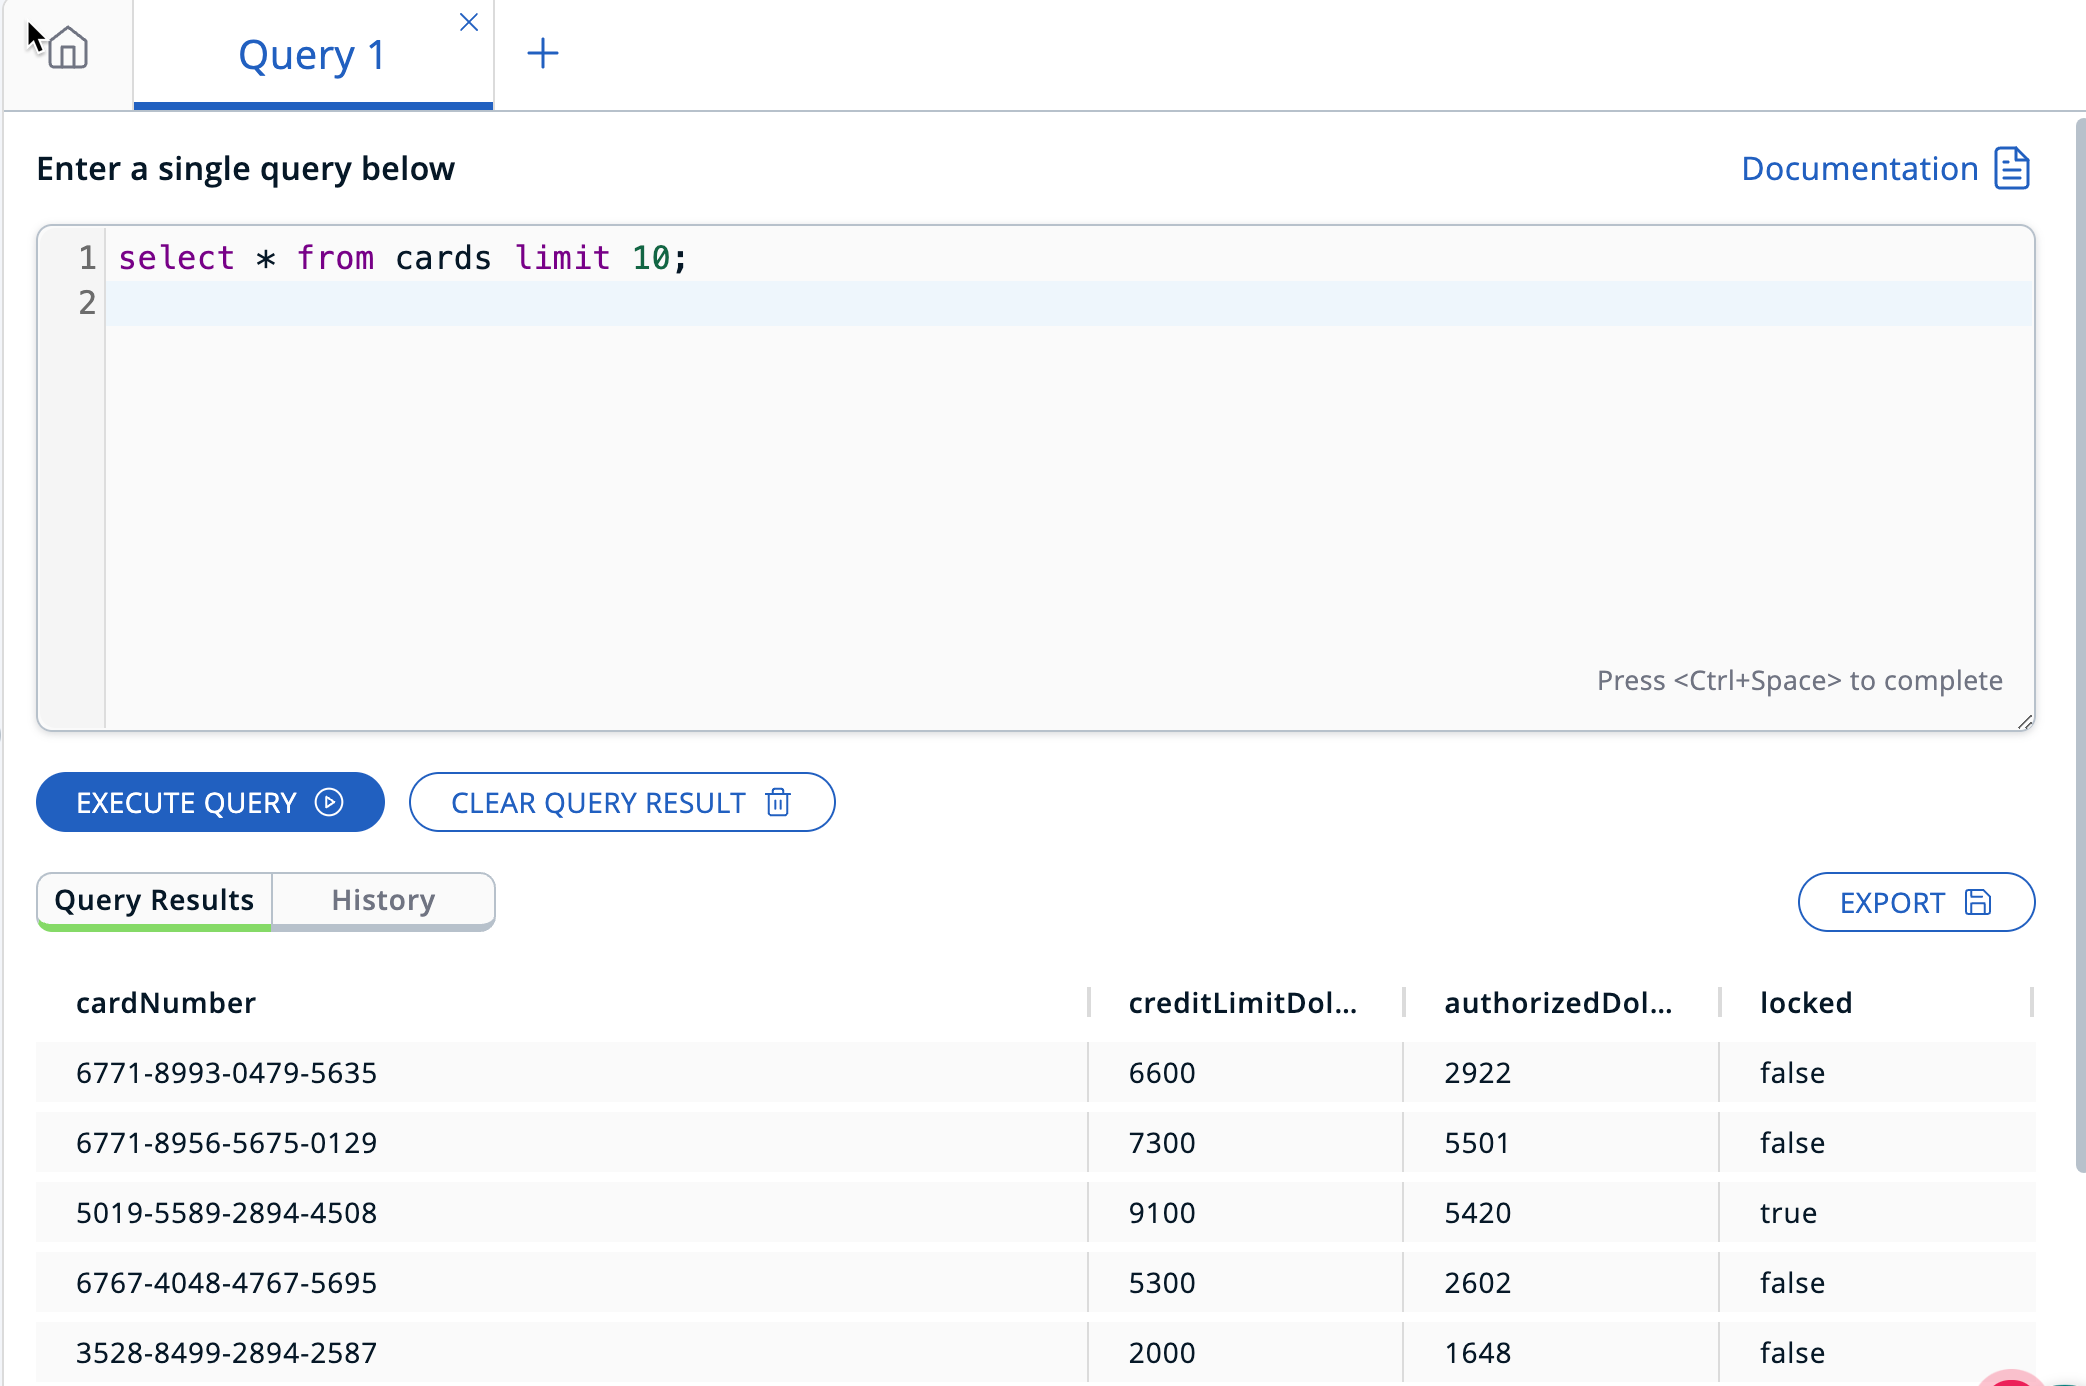Click the play icon on Execute Query

[329, 802]
